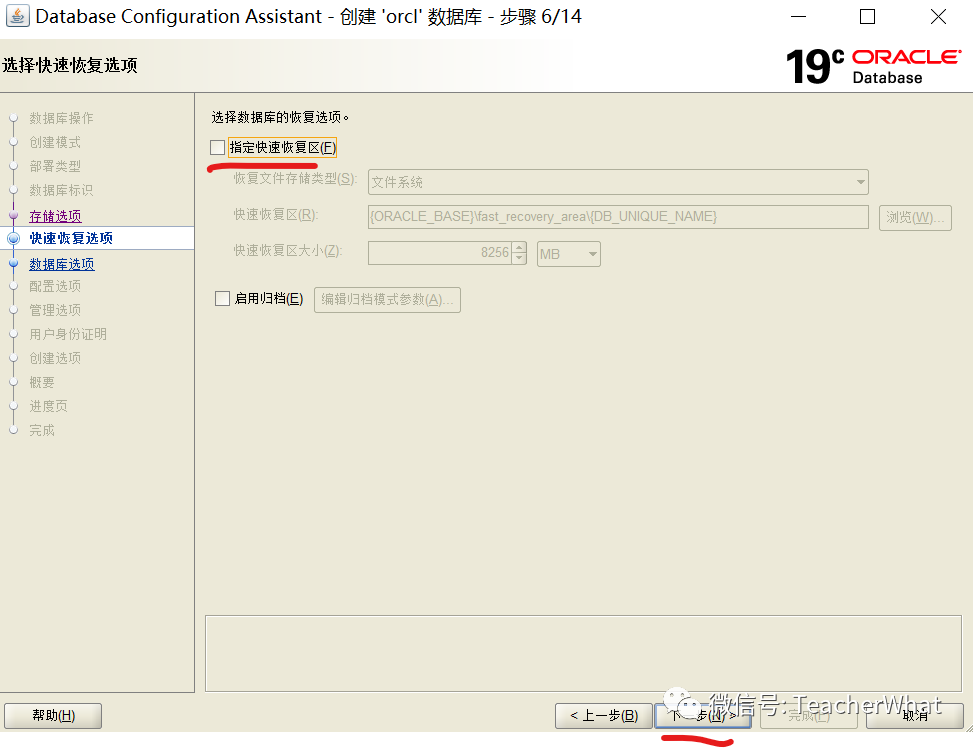Close the Database Configuration Assistant window
The image size is (973, 748).
click(938, 17)
